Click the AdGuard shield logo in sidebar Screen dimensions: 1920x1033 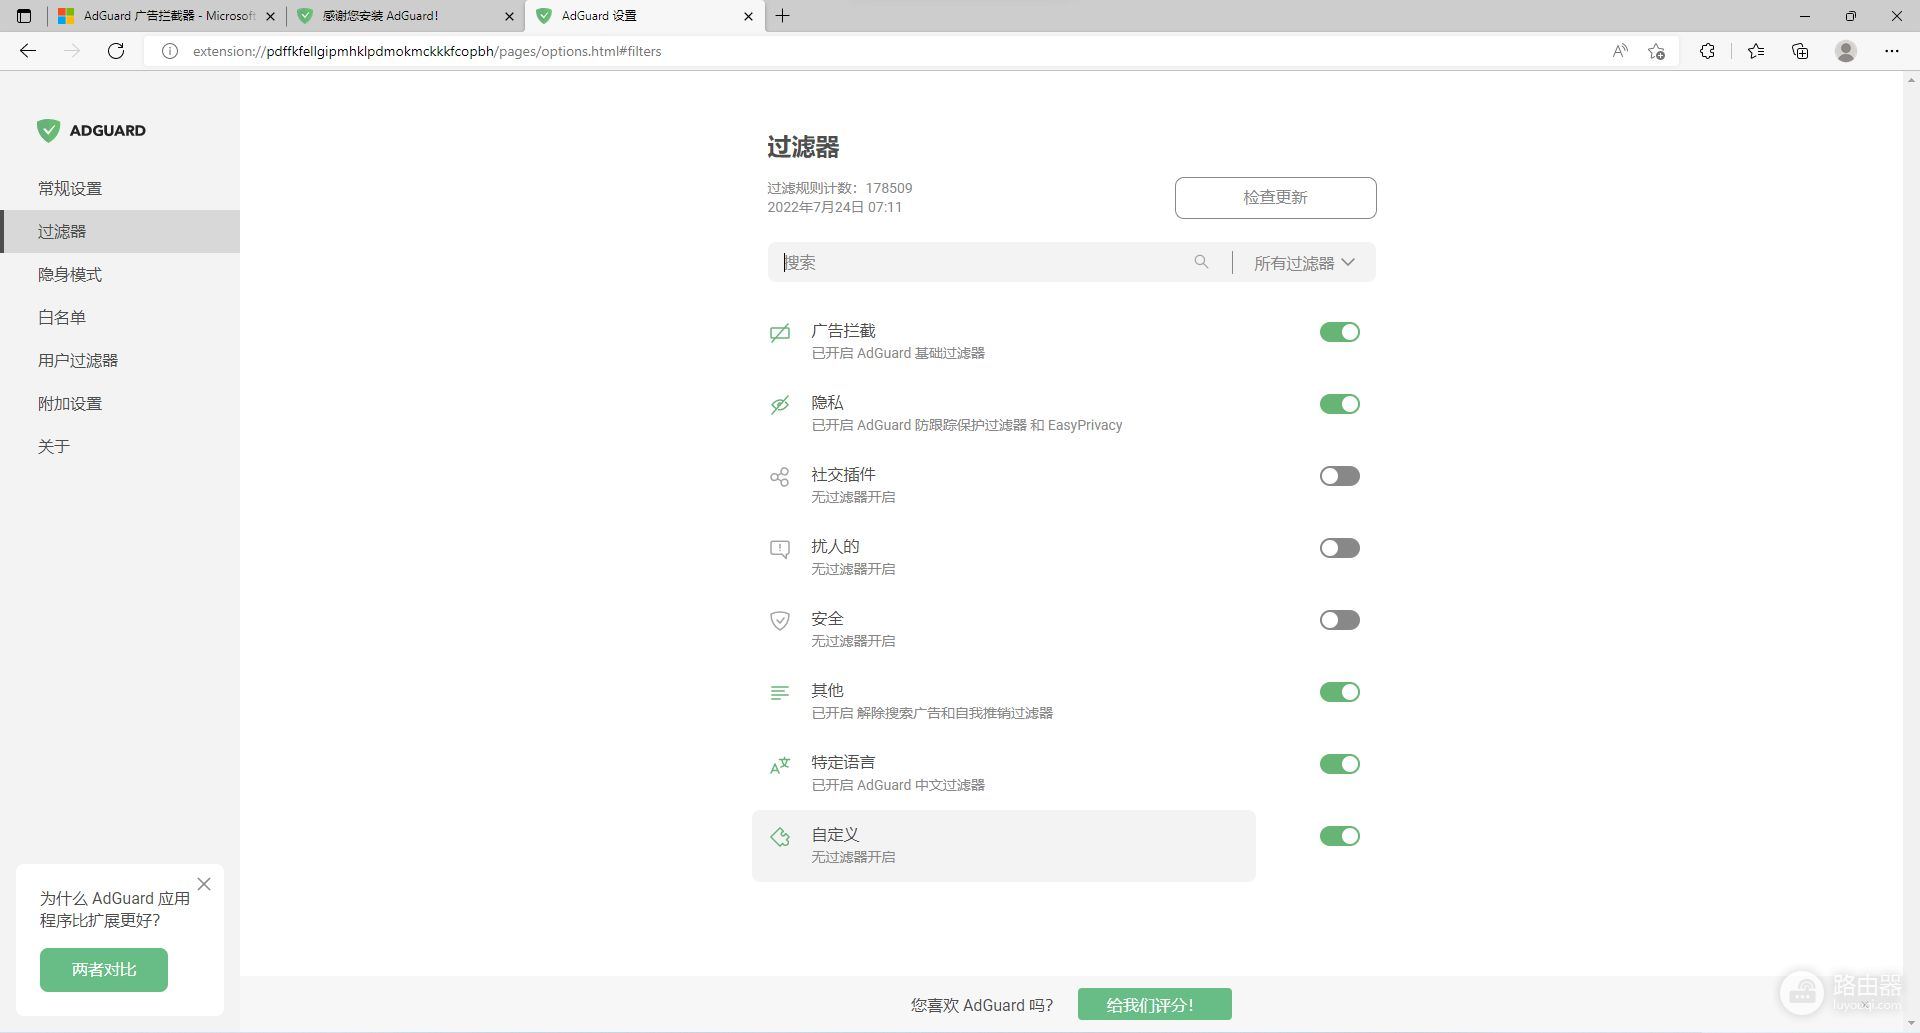tap(48, 130)
